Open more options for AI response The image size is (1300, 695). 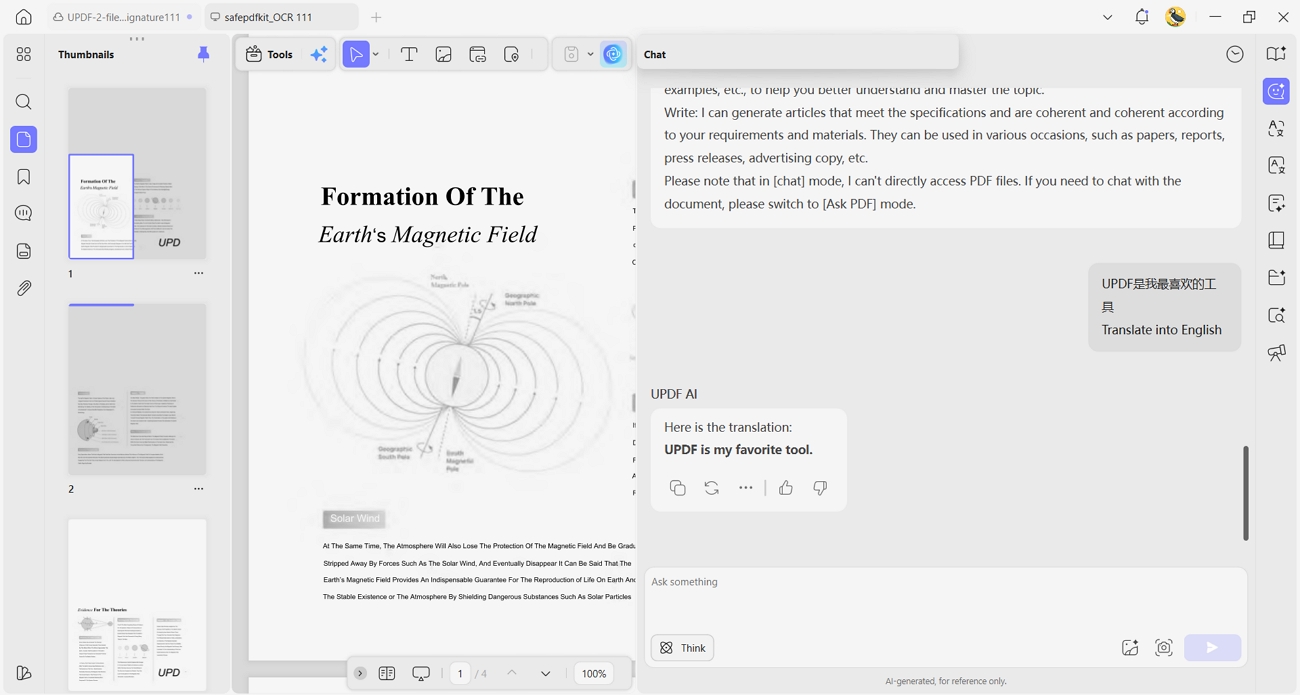point(746,488)
